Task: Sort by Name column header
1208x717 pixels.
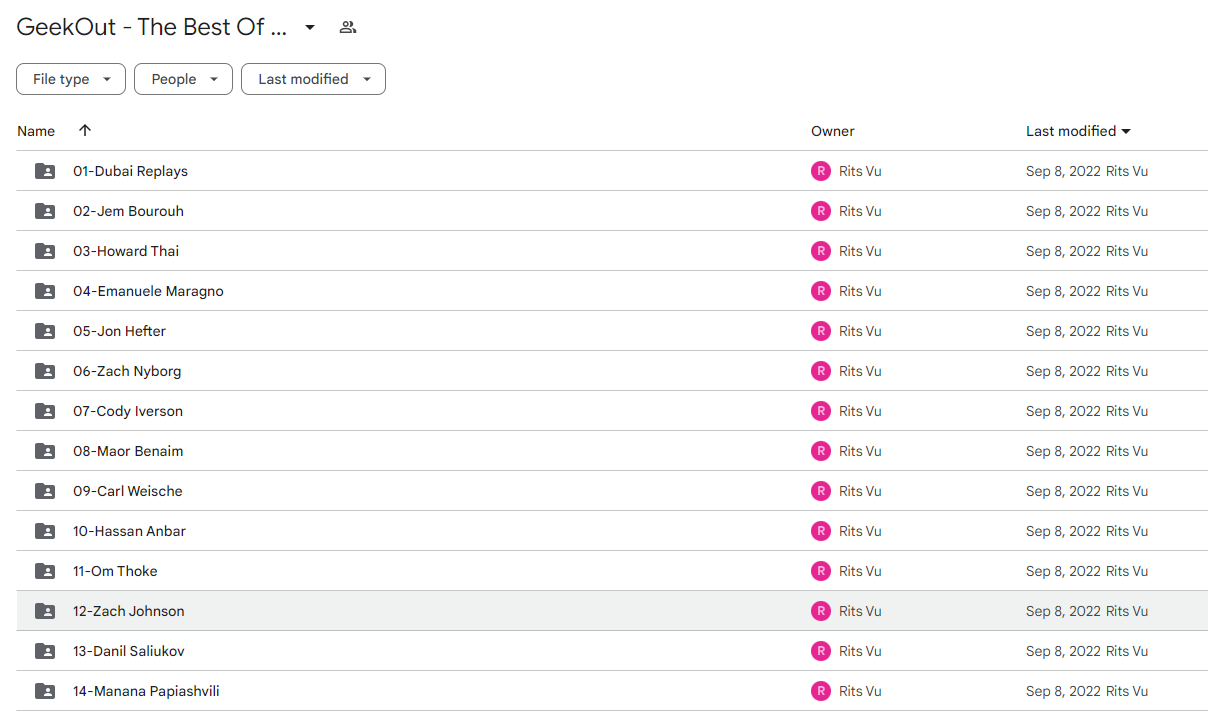Action: 36,131
